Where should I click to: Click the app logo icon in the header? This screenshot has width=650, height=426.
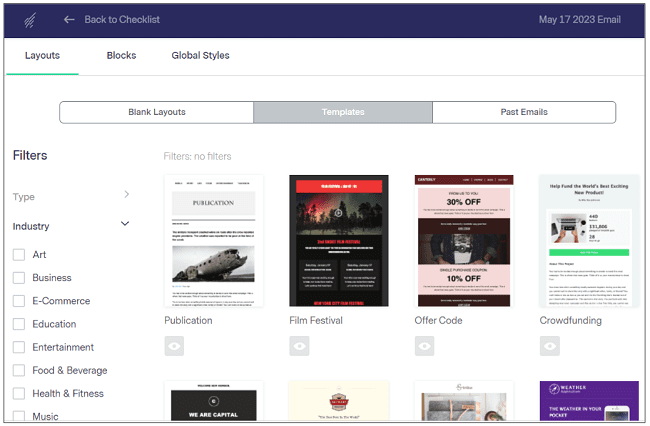click(x=30, y=20)
